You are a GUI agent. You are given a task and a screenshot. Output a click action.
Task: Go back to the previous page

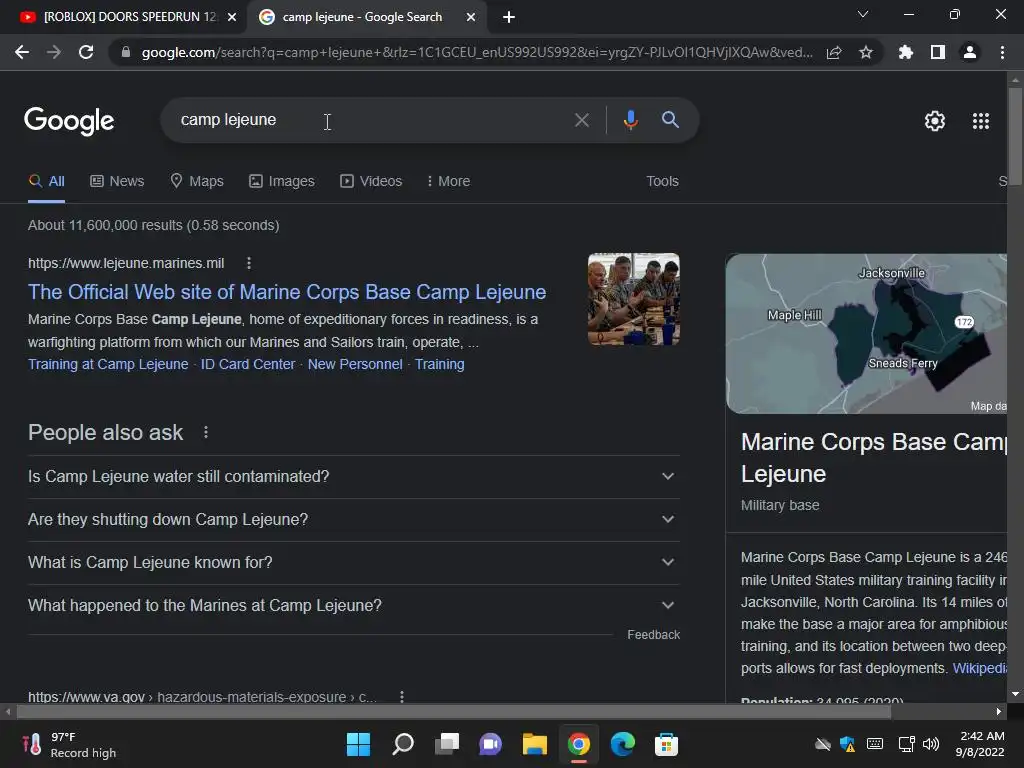[x=22, y=52]
